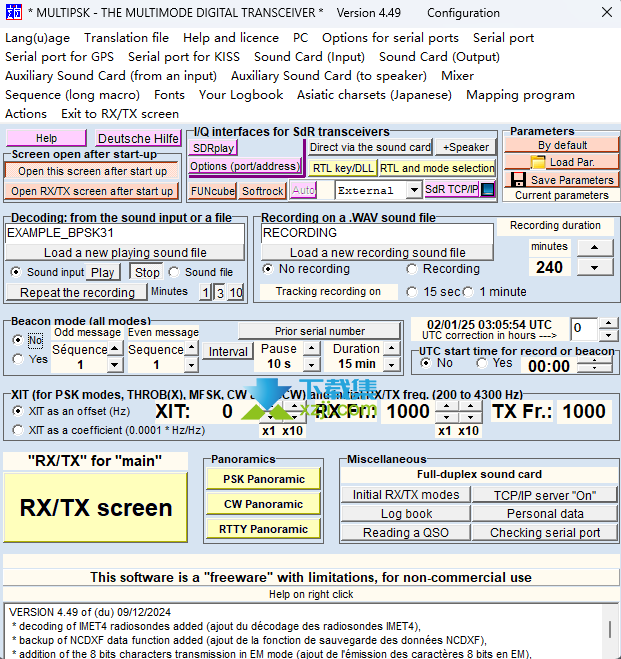Click Exit to RX/TX screen menu
This screenshot has width=621, height=659.
[120, 114]
